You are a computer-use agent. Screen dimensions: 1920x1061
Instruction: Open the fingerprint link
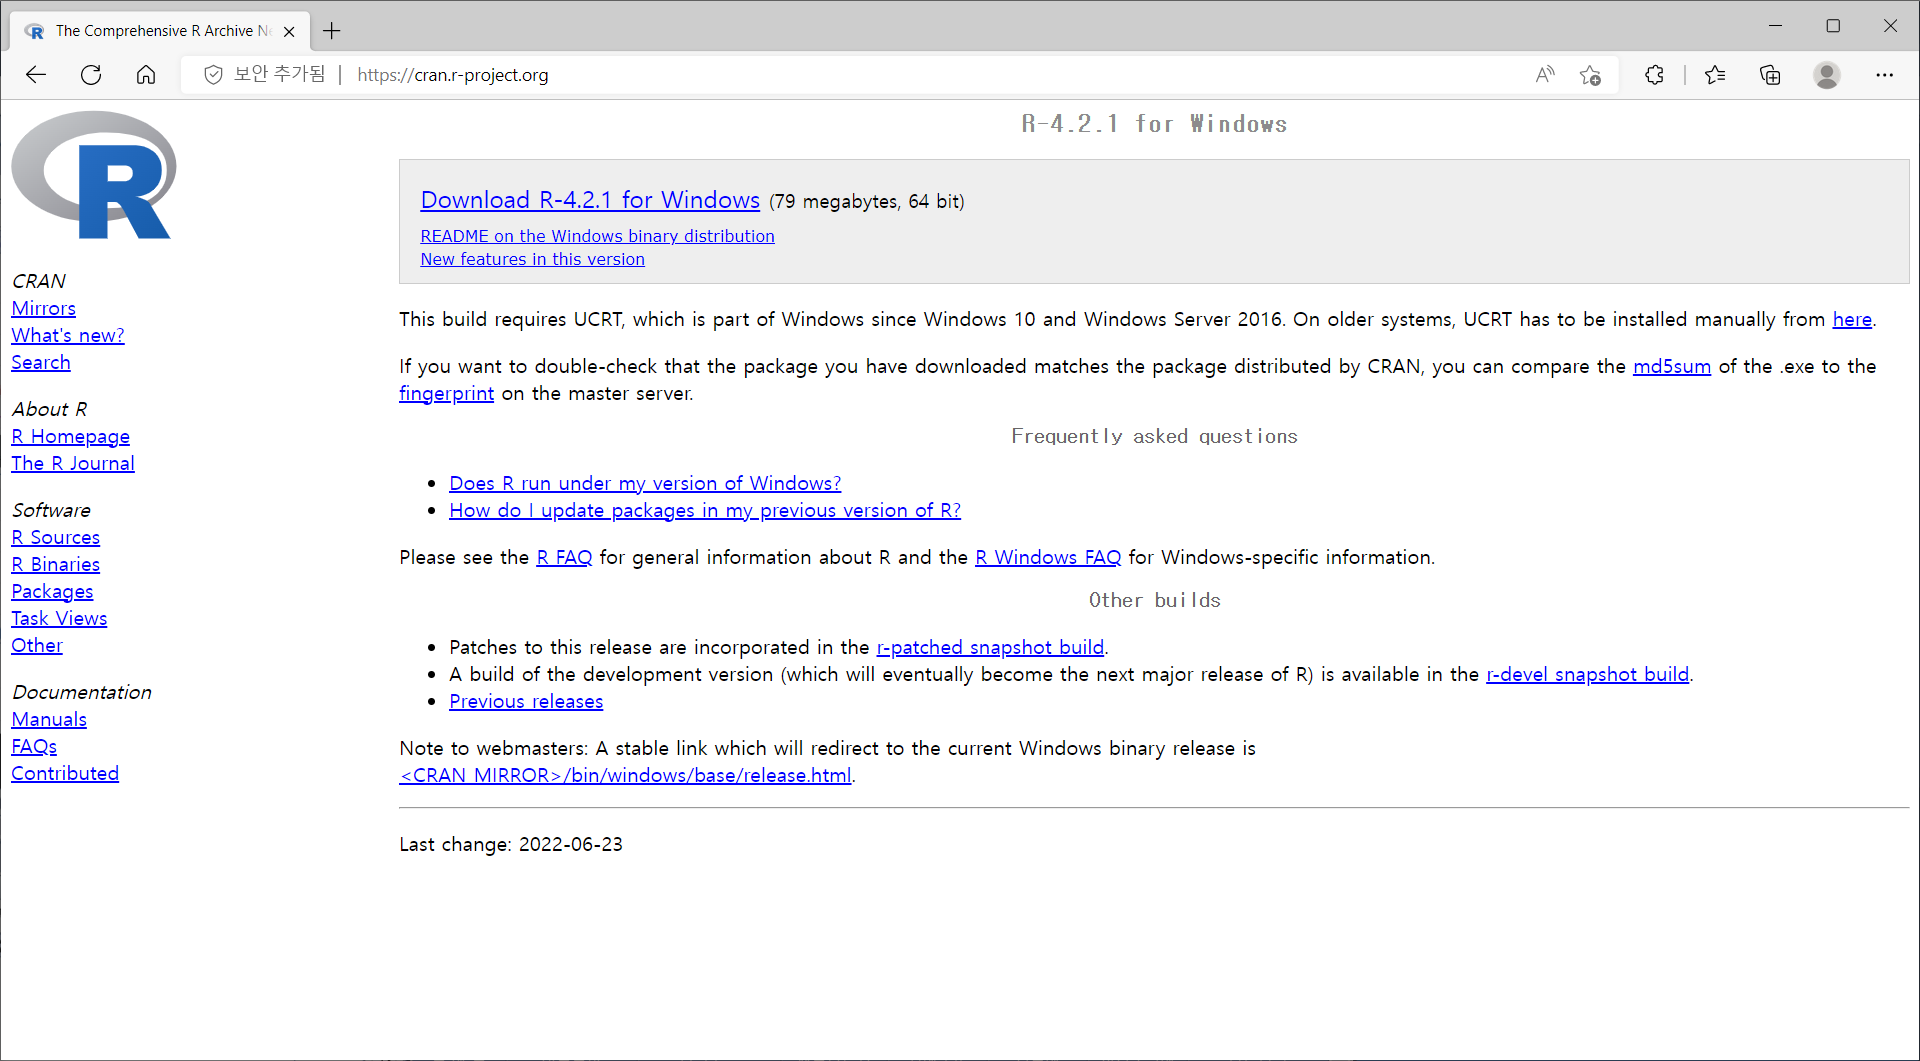[446, 393]
